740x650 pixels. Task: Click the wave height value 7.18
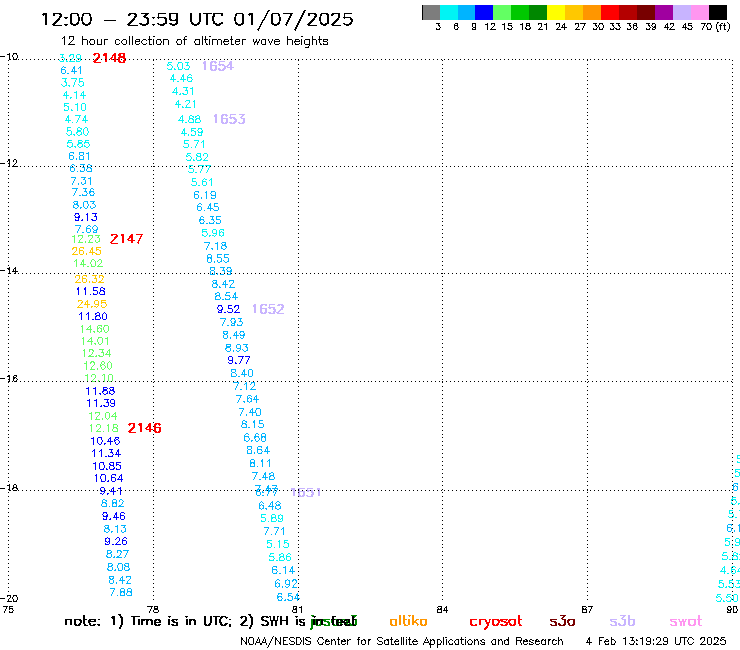pos(216,246)
